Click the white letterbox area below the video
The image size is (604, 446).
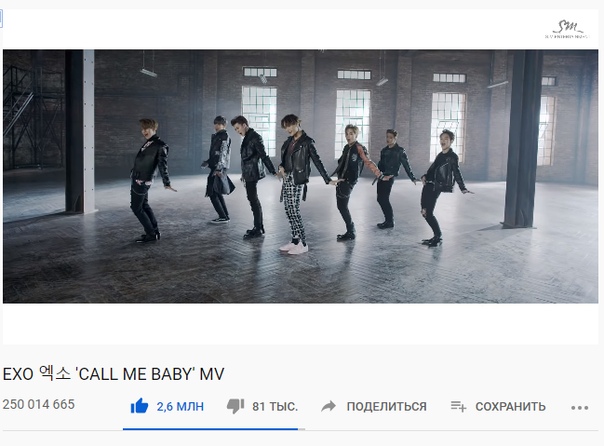[300, 324]
